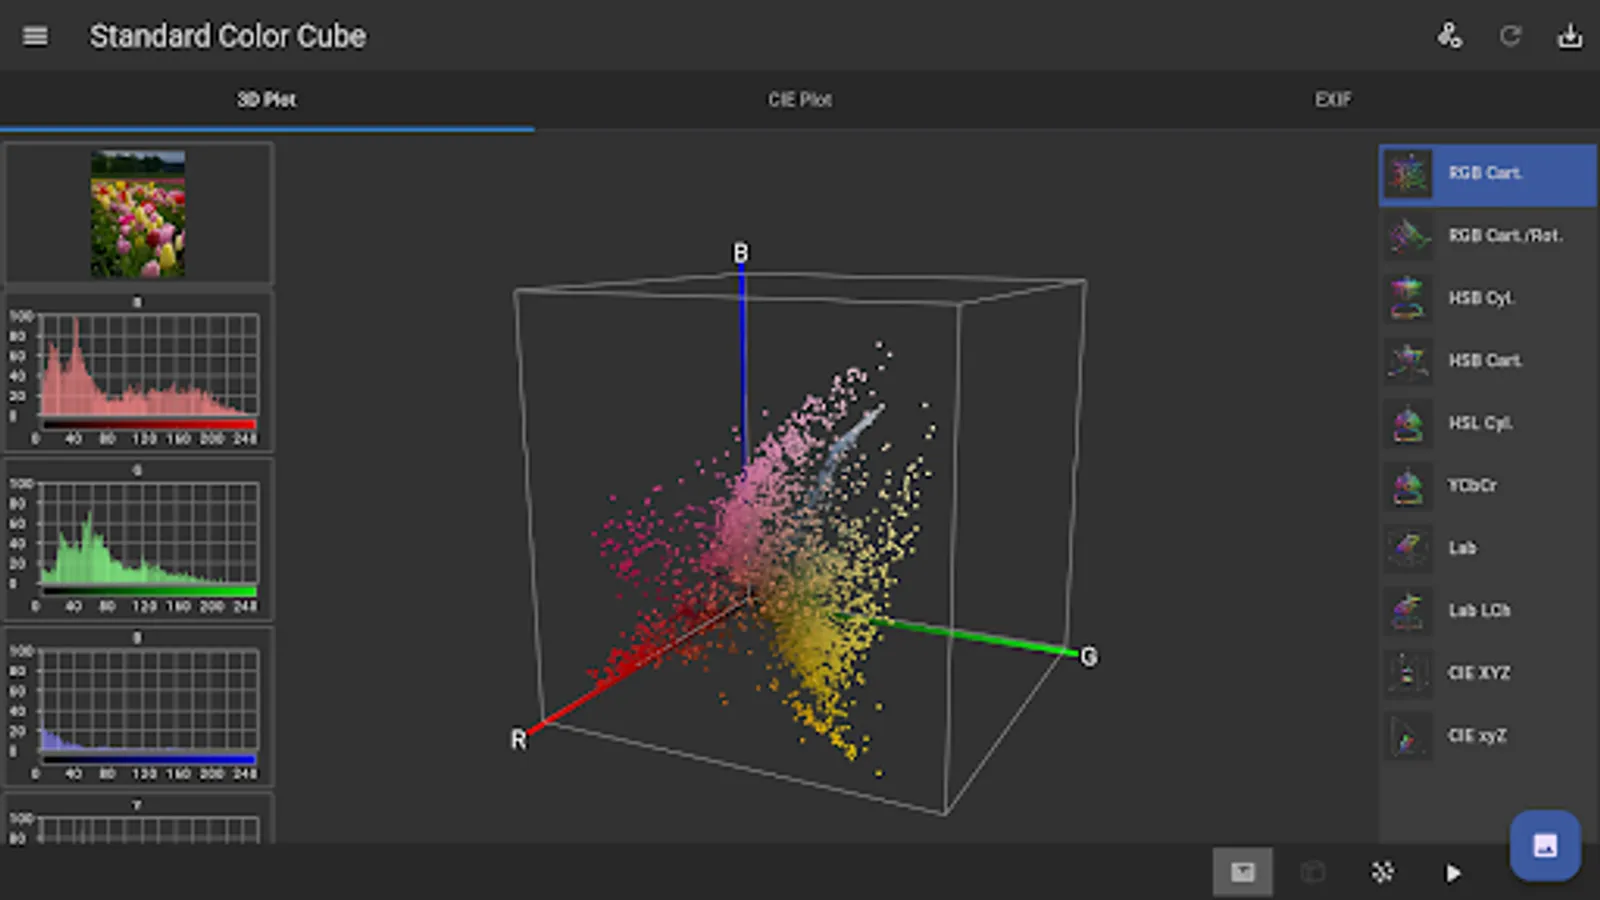The width and height of the screenshot is (1600, 900).
Task: Click the blue channel histogram
Action: pyautogui.click(x=139, y=707)
